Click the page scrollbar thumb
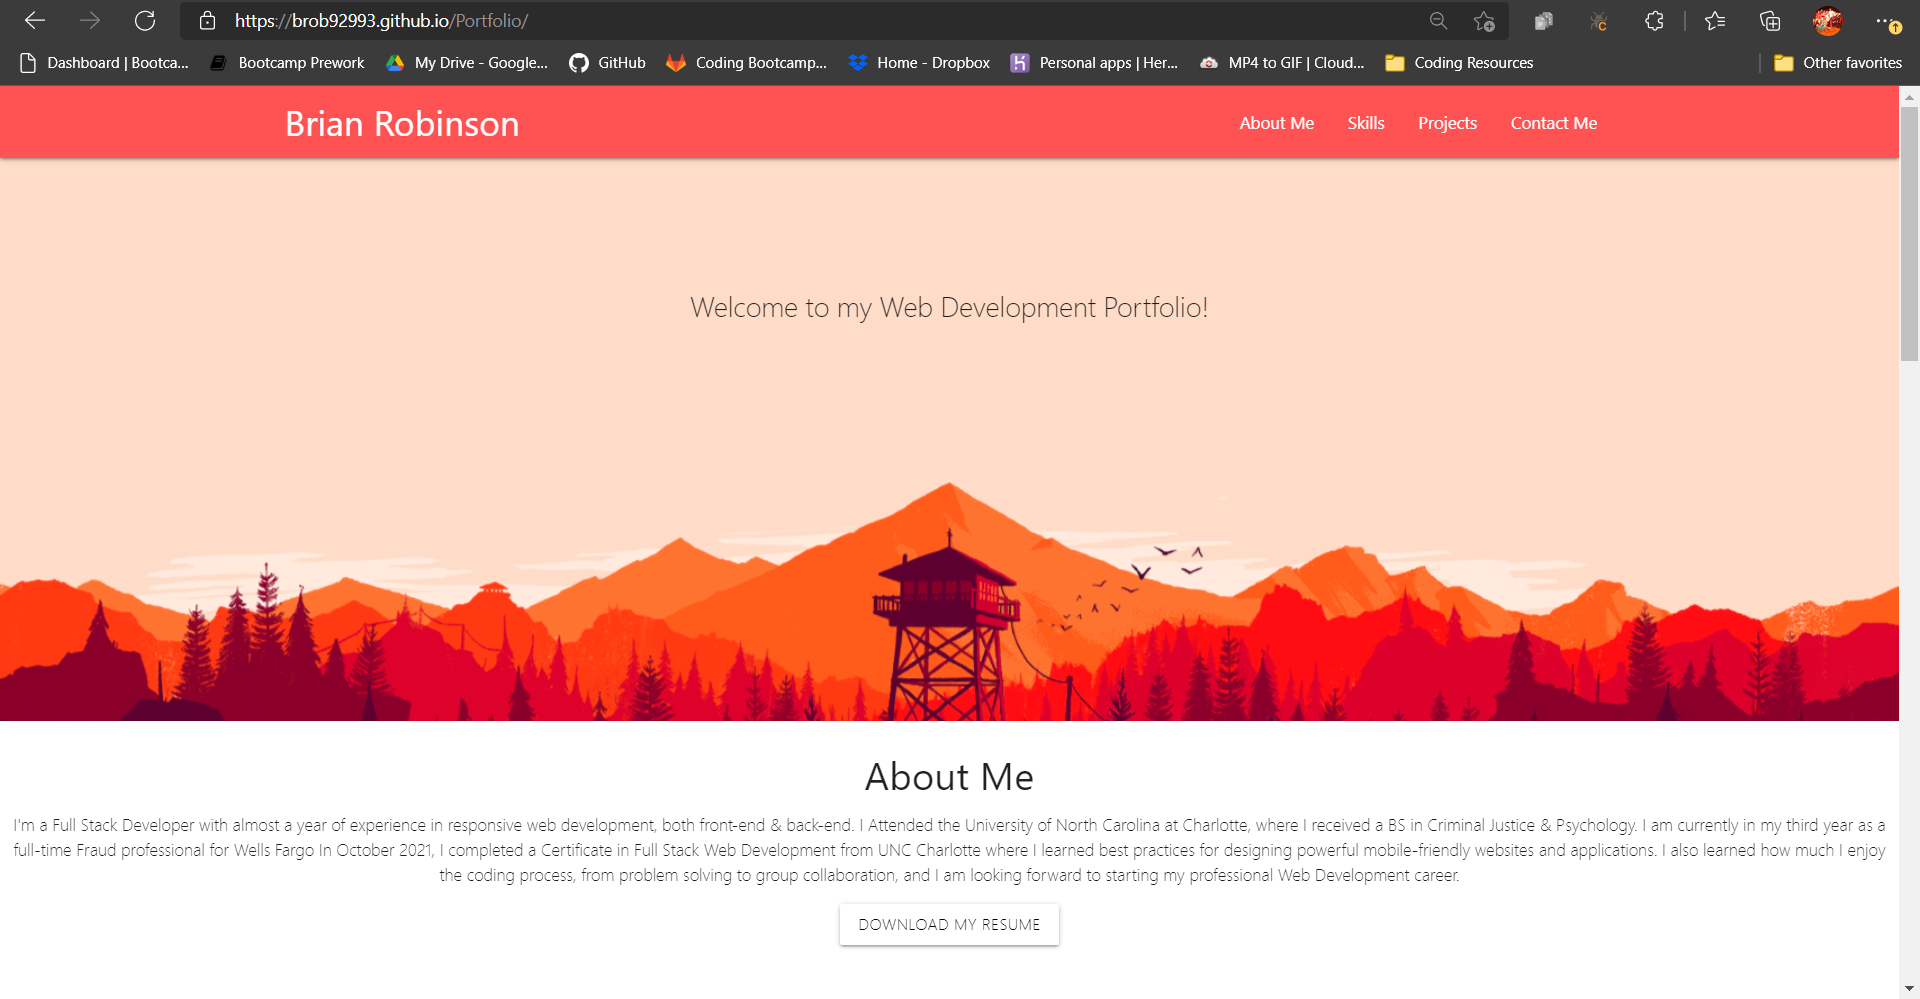The width and height of the screenshot is (1920, 999). coord(1909,233)
